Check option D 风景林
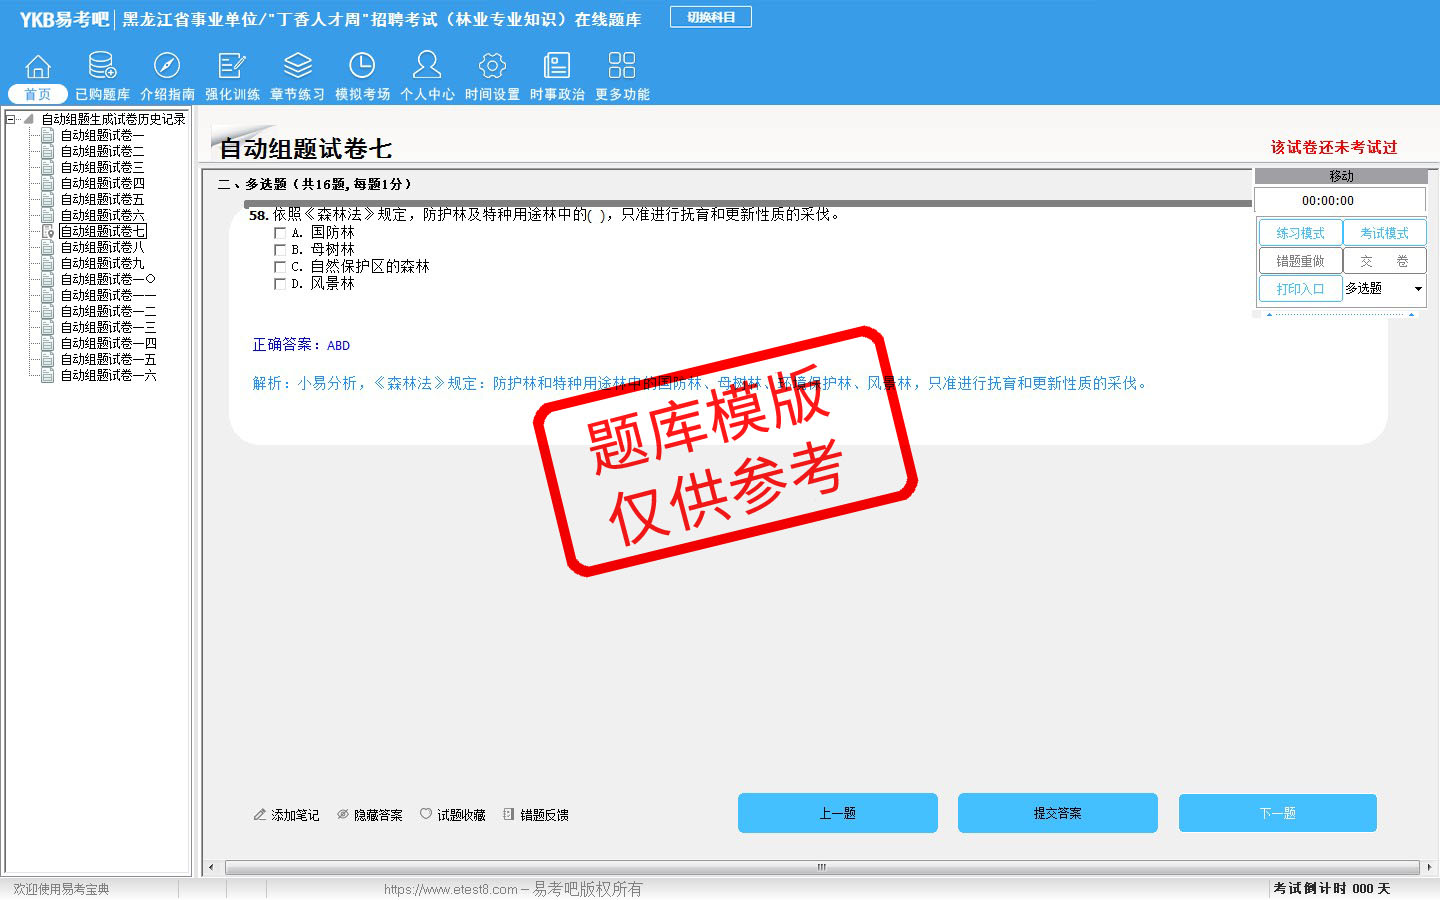This screenshot has height=900, width=1440. [280, 284]
